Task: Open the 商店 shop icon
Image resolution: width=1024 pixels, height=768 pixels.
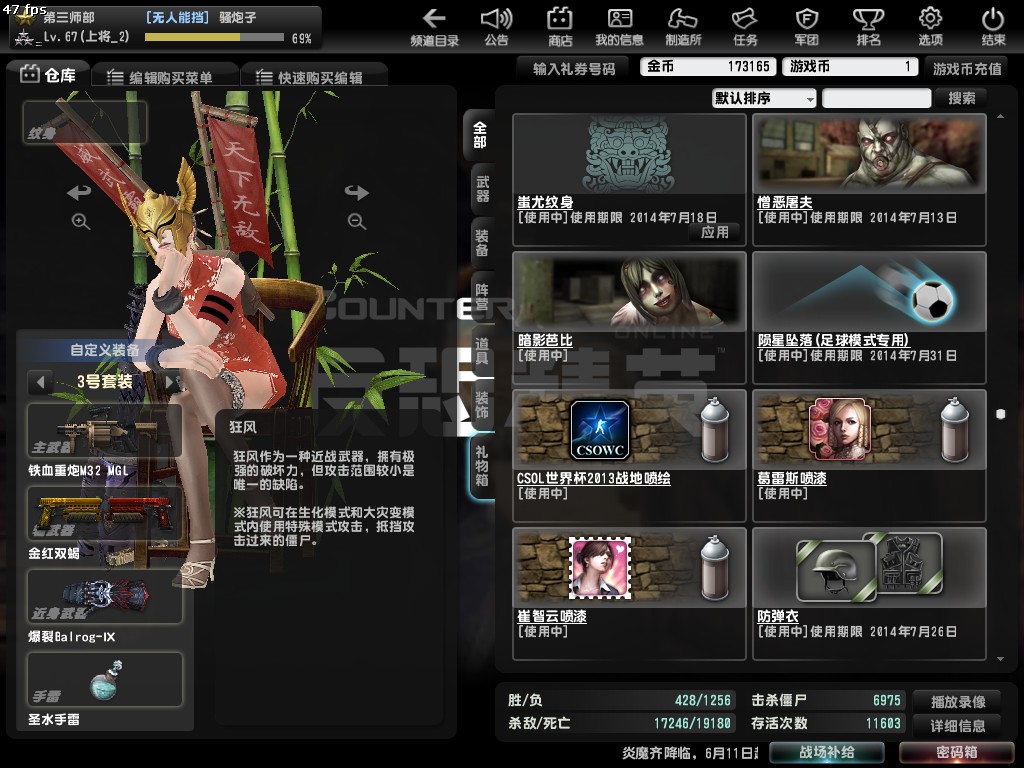Action: 560,27
